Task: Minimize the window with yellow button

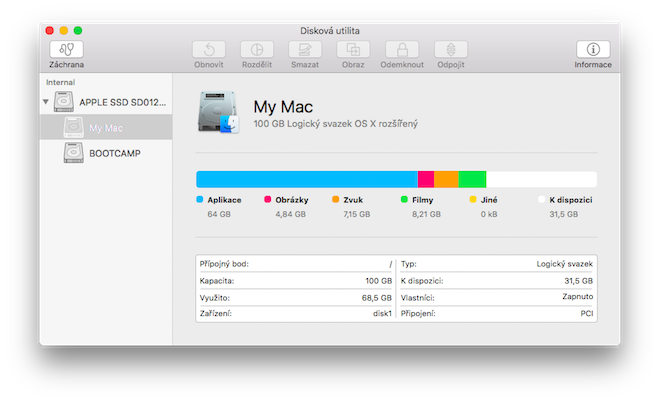Action: tap(64, 30)
